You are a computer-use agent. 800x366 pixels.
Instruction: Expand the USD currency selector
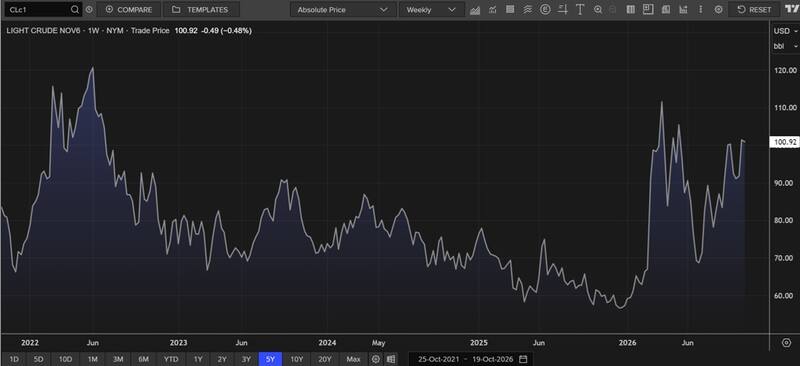(785, 31)
